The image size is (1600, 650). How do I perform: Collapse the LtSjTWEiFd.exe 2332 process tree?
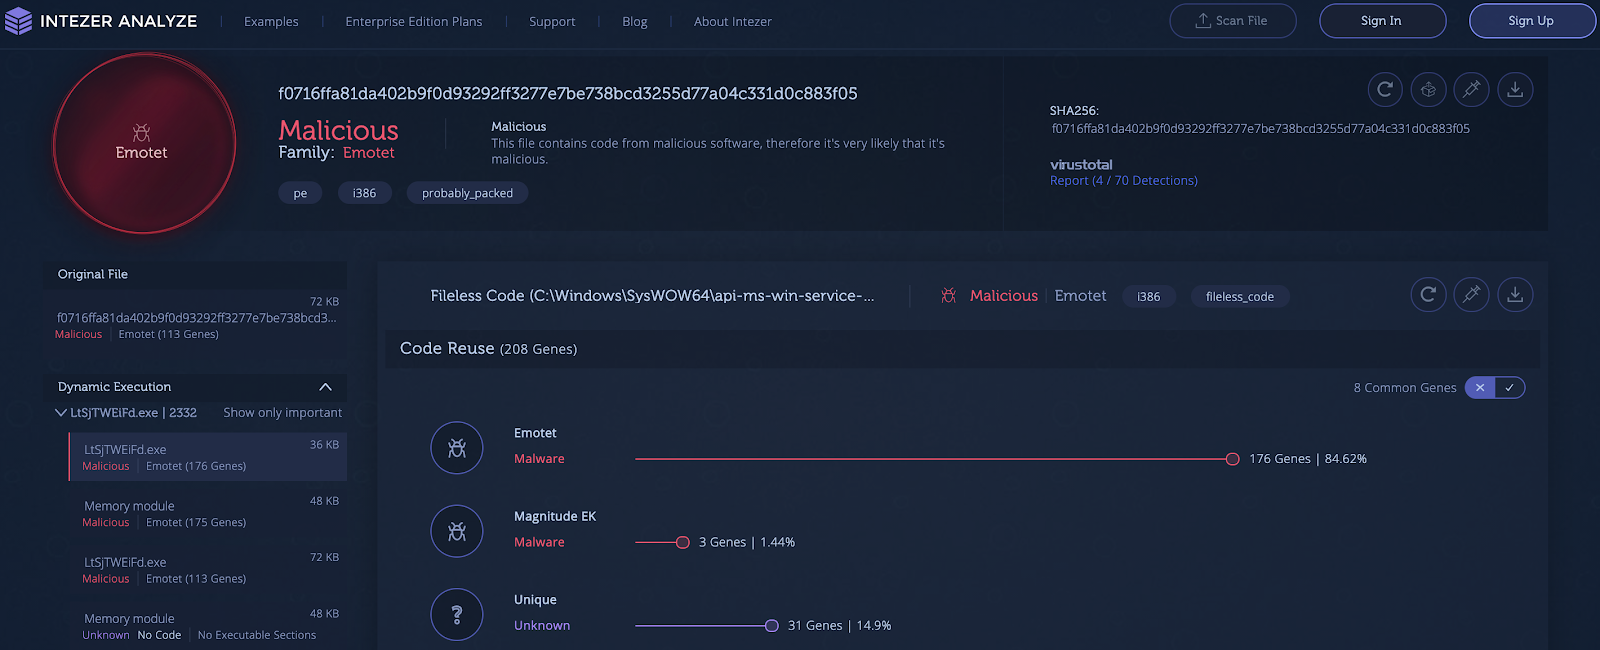[x=61, y=412]
